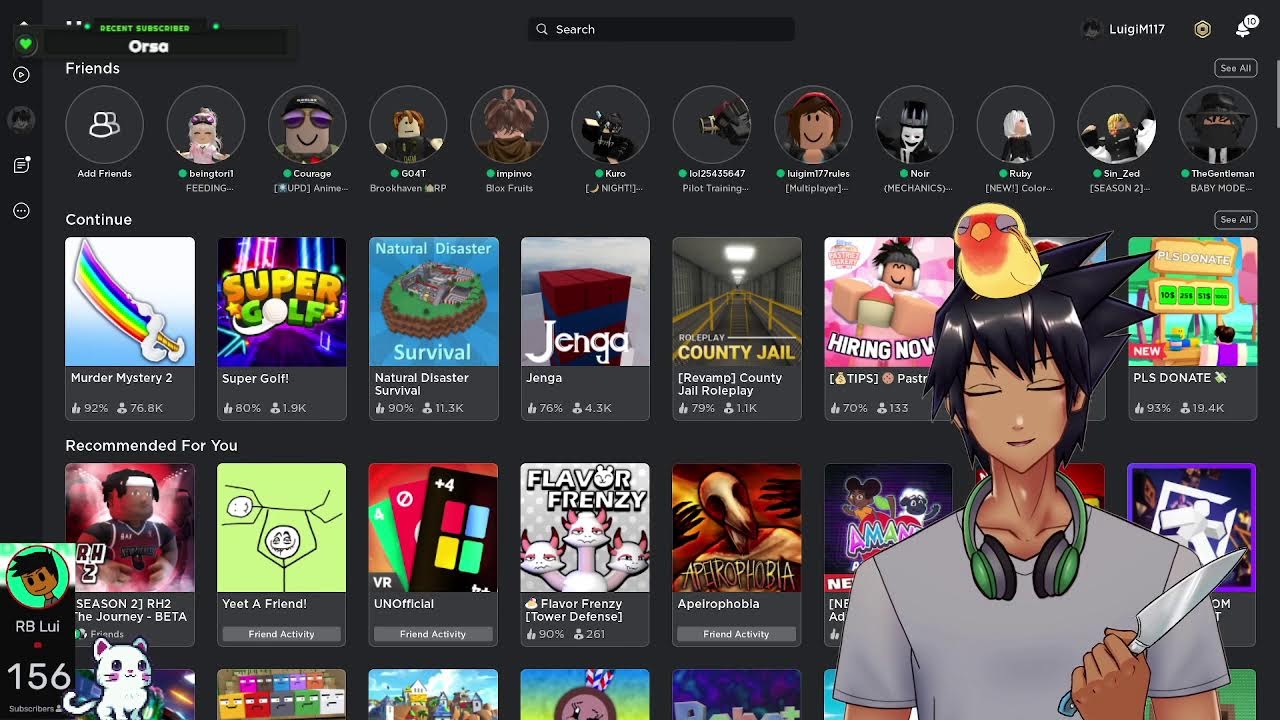1280x720 pixels.
Task: Open friend Courage's avatar
Action: point(307,125)
